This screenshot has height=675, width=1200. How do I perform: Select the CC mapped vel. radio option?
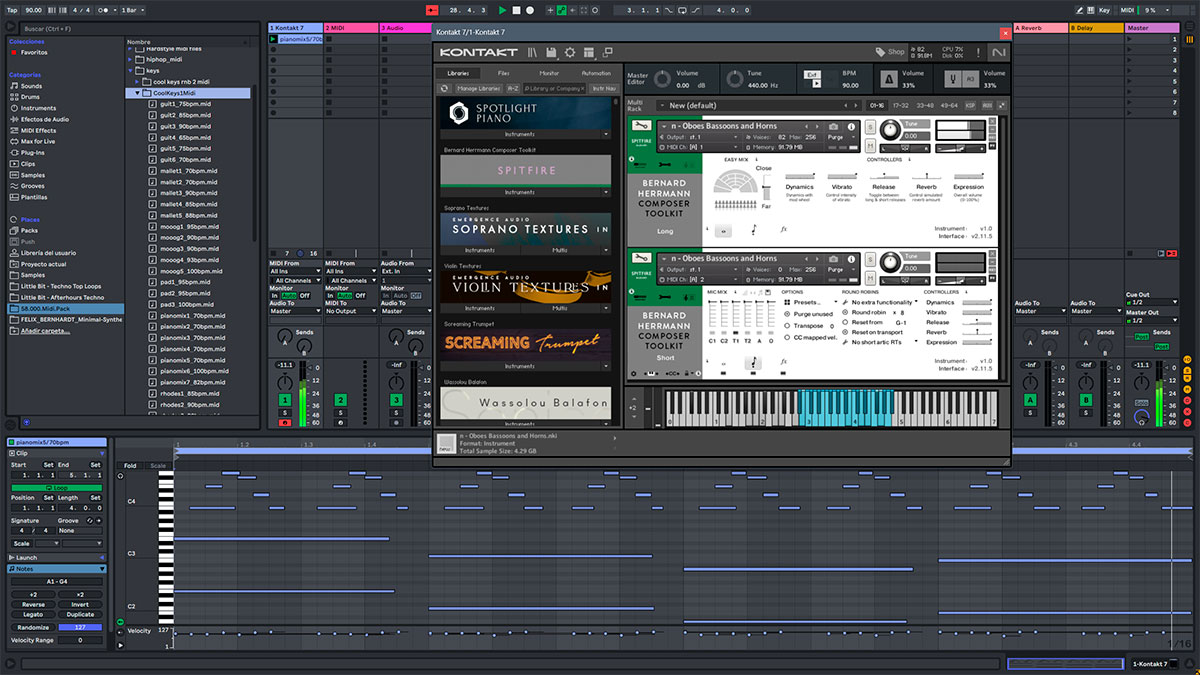point(786,338)
